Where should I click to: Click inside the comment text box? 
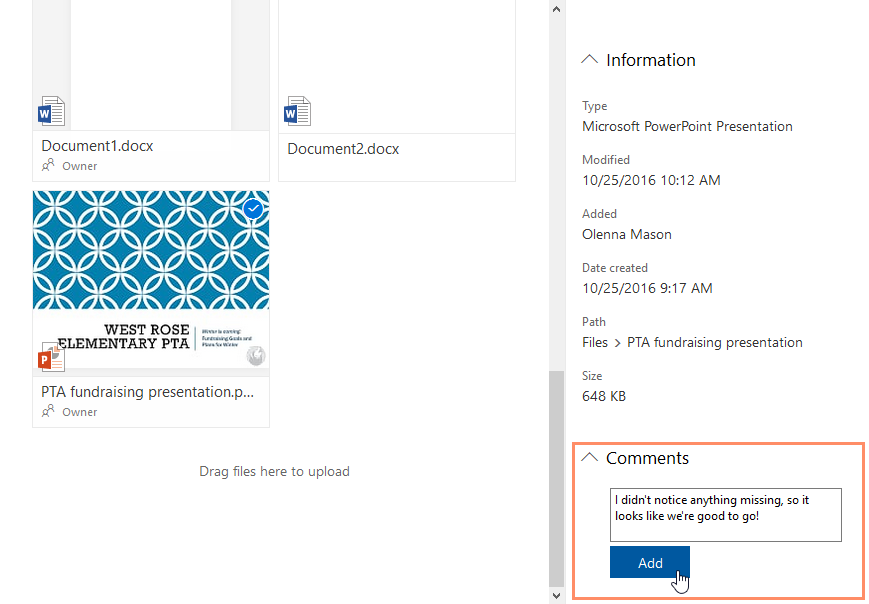click(x=725, y=514)
